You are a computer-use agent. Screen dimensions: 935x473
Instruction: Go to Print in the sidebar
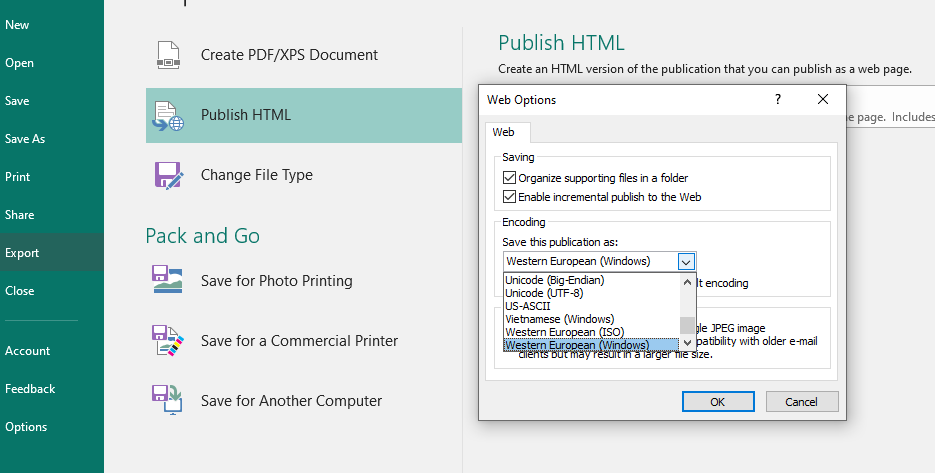[x=18, y=177]
